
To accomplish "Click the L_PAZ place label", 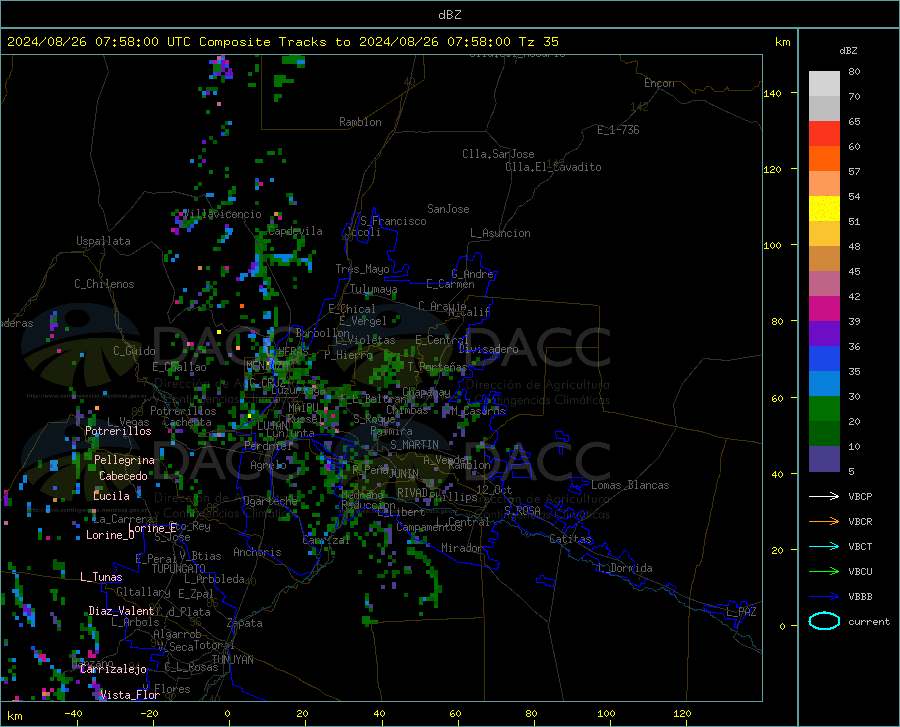I will click(x=741, y=612).
